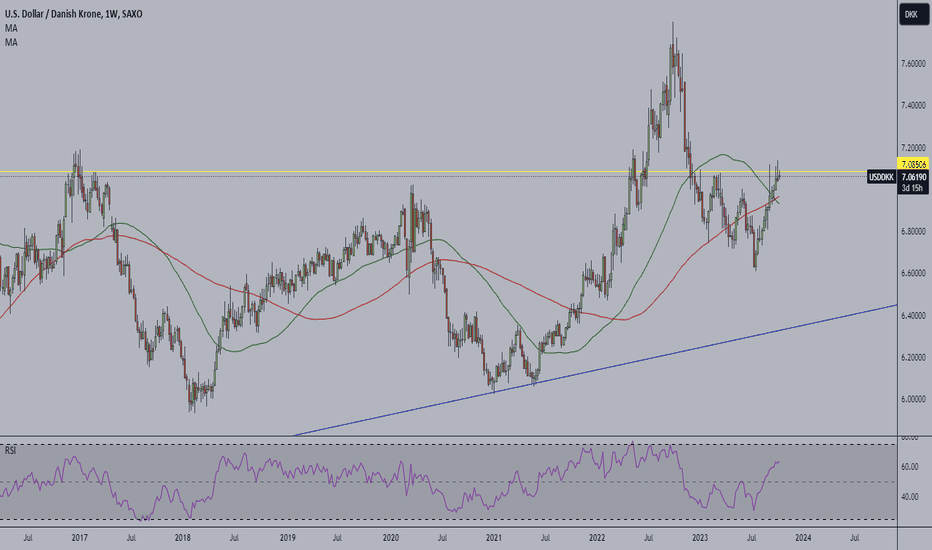The height and width of the screenshot is (550, 932).
Task: Click the 2019 time axis label
Action: (x=288, y=538)
